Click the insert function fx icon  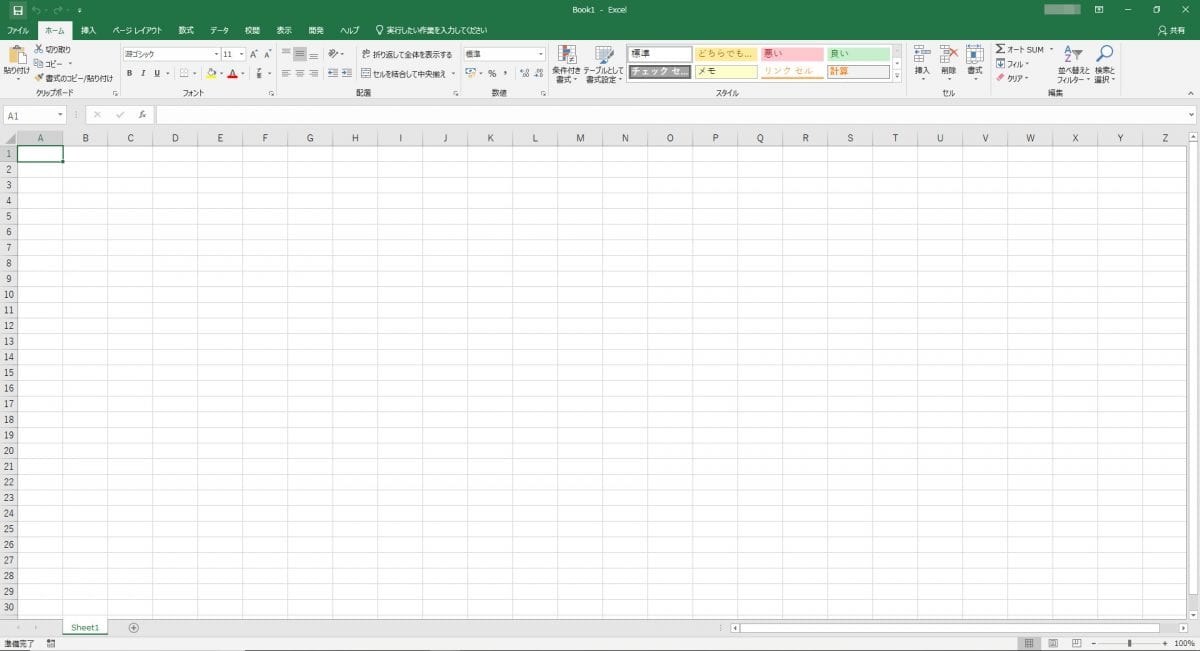click(142, 115)
